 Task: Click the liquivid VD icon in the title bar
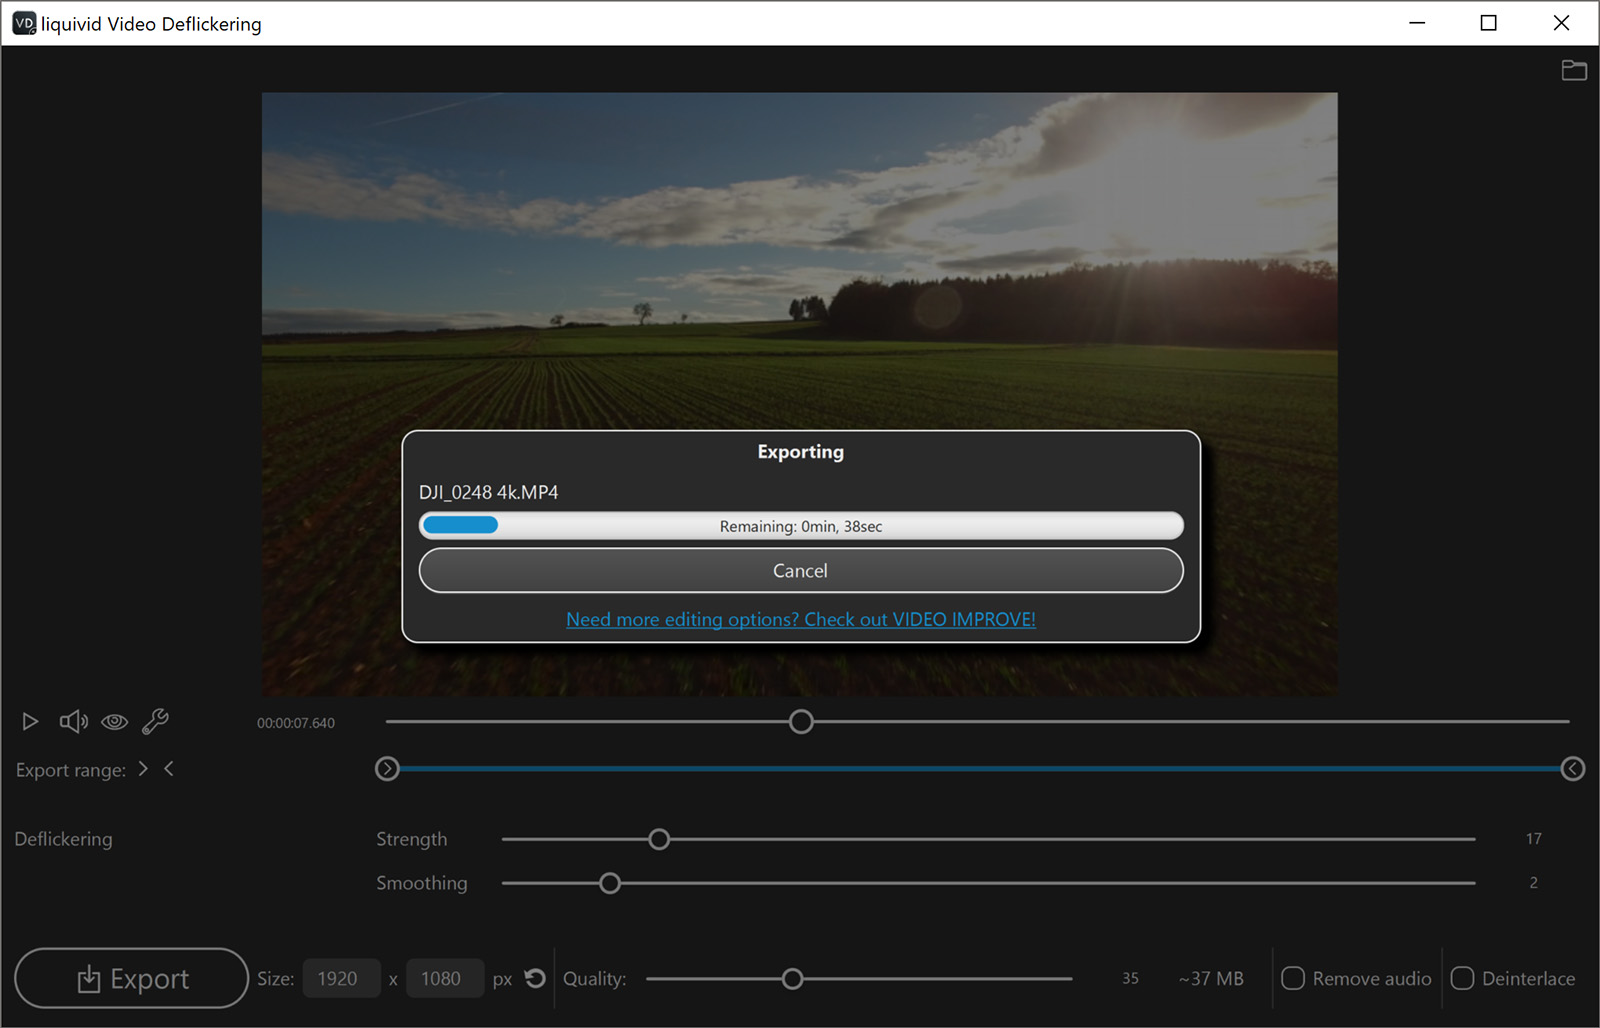click(22, 22)
